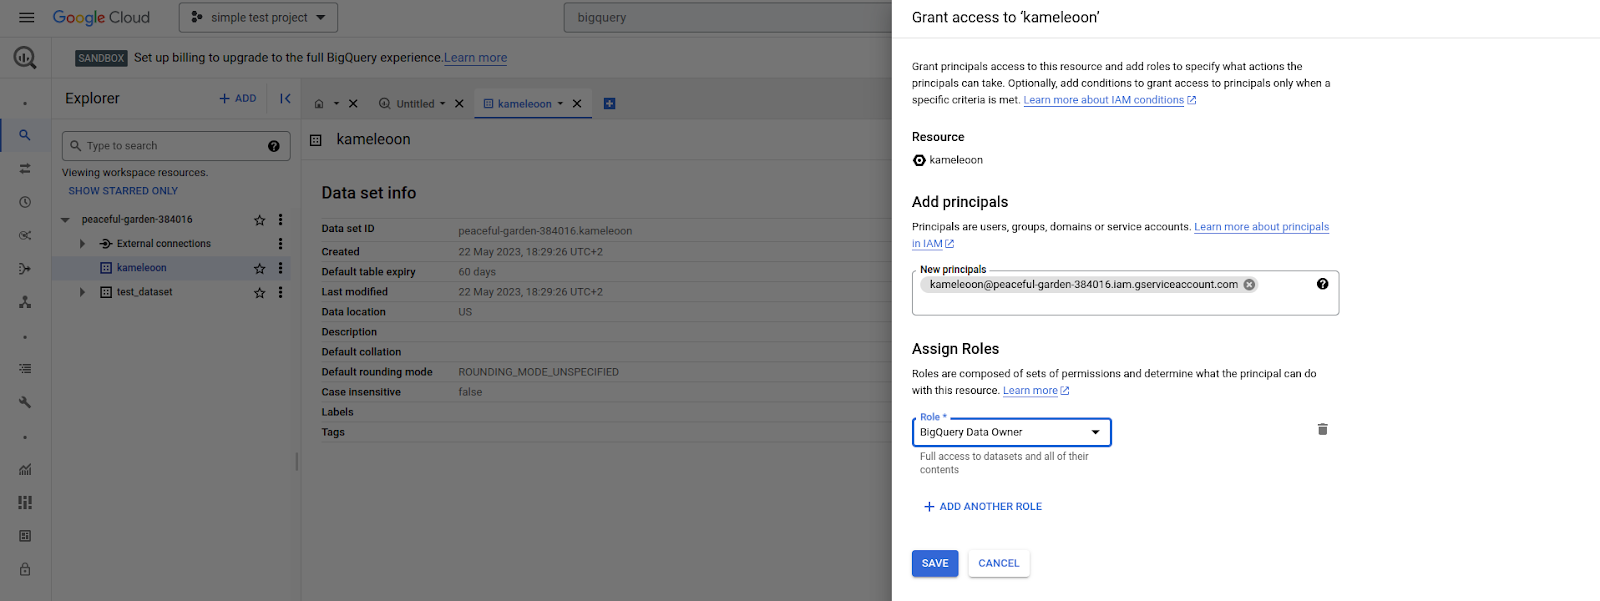Image resolution: width=1600 pixels, height=601 pixels.
Task: Select External connections in Explorer tree
Action: click(x=164, y=244)
